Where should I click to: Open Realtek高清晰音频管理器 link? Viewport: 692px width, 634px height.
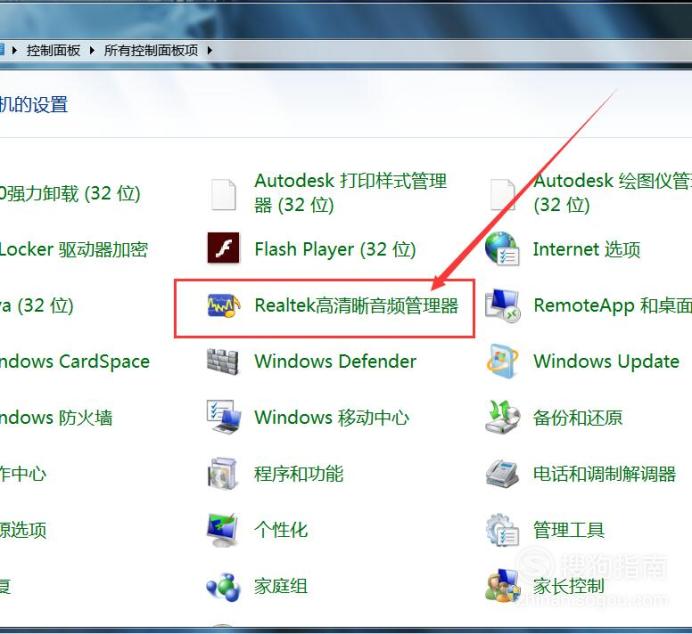(x=357, y=305)
